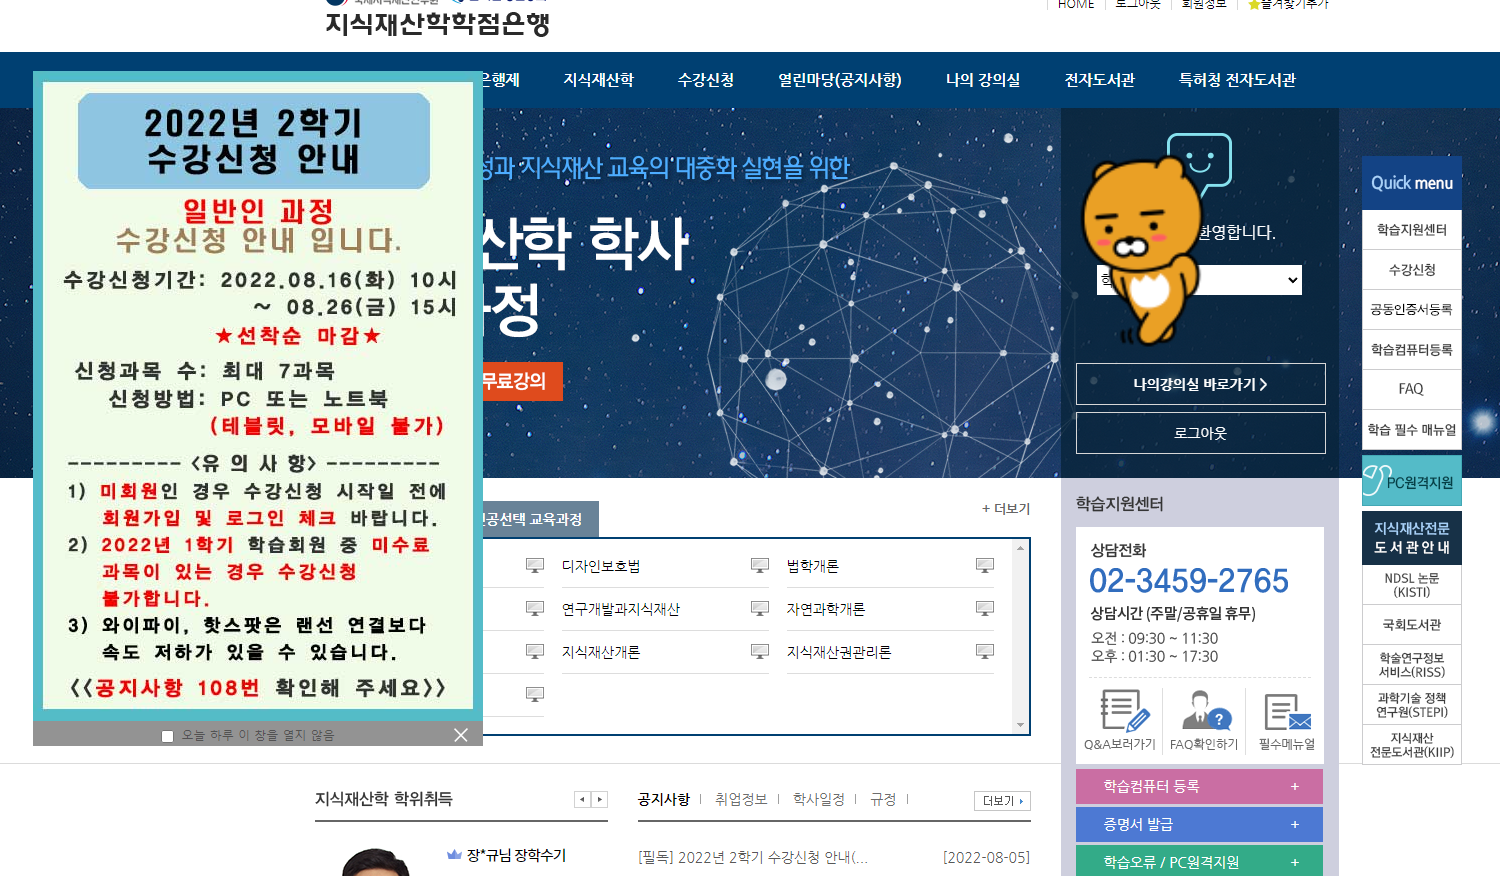Click 나의강의실 바로가기 button

(1200, 384)
